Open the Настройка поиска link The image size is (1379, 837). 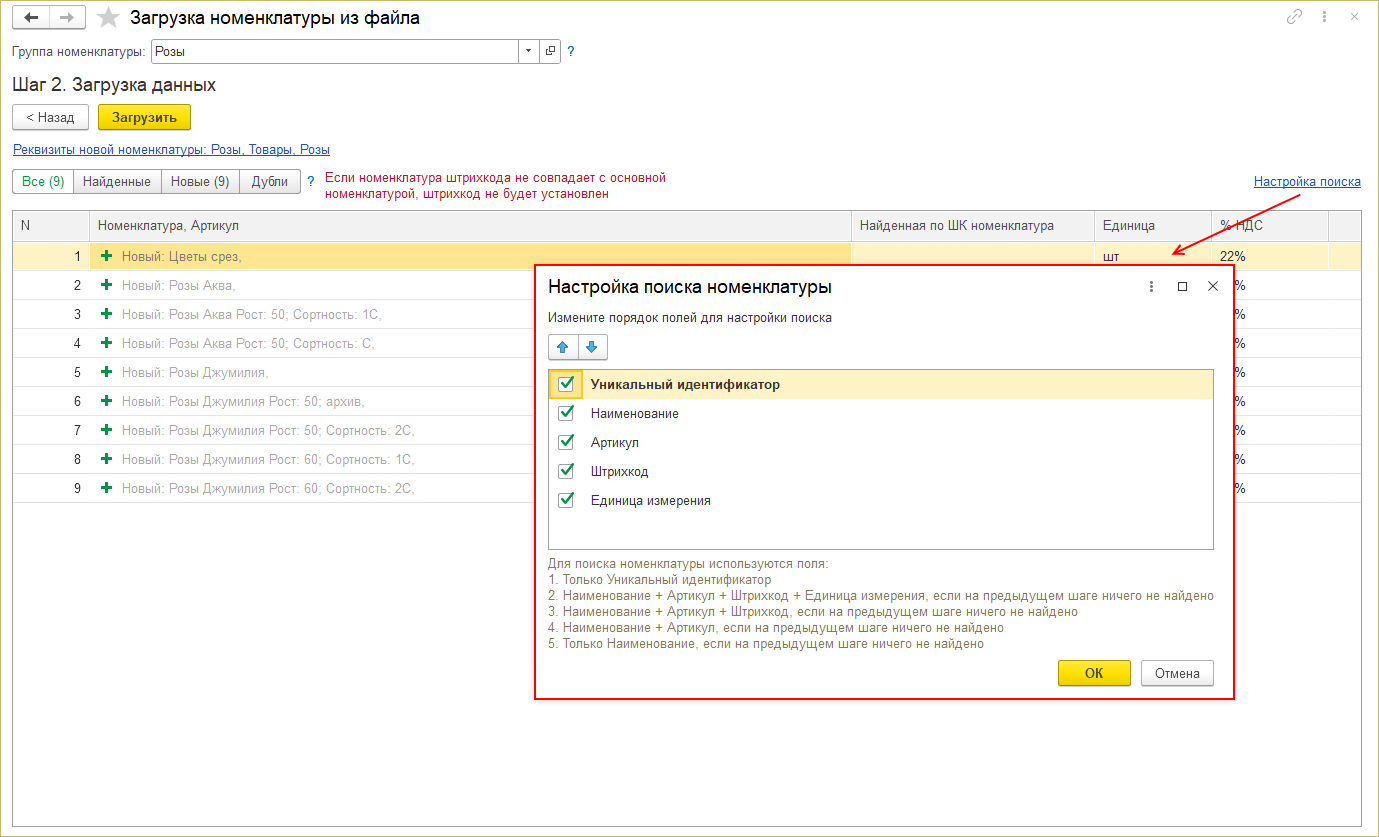1307,182
